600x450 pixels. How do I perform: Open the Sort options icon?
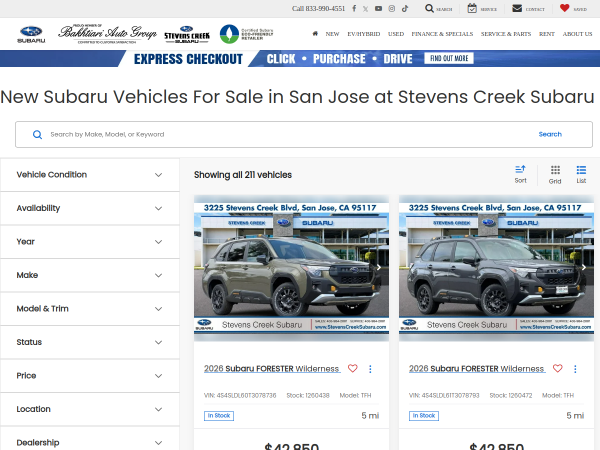(x=520, y=174)
